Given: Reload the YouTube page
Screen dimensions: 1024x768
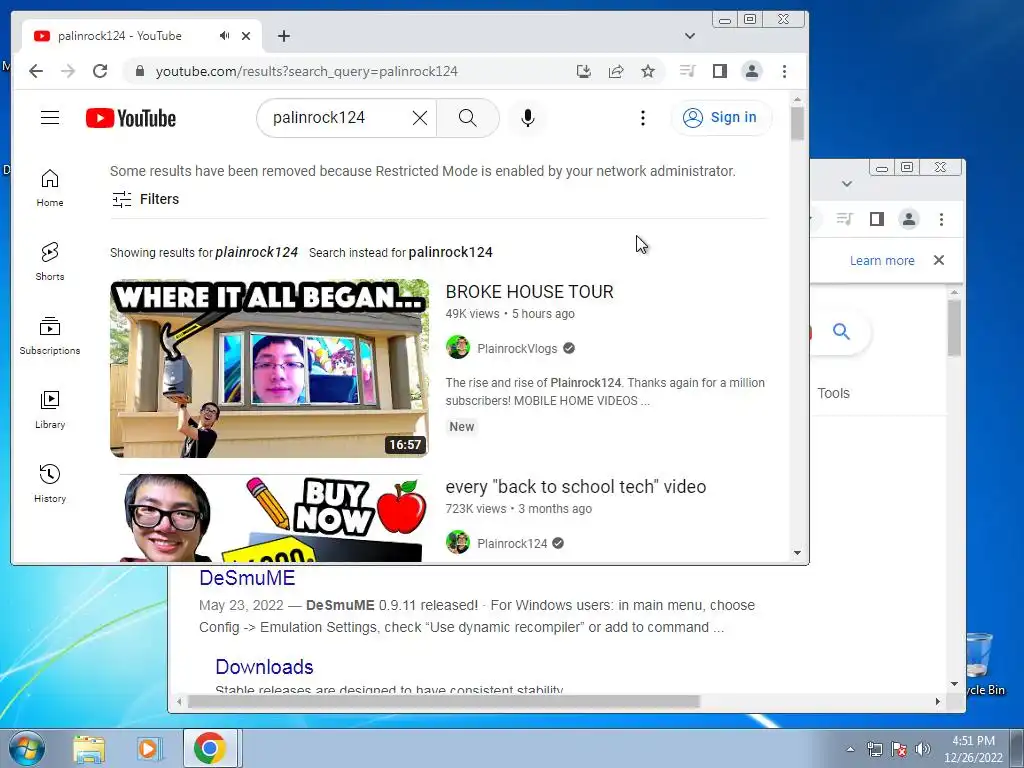Looking at the screenshot, I should [x=100, y=71].
